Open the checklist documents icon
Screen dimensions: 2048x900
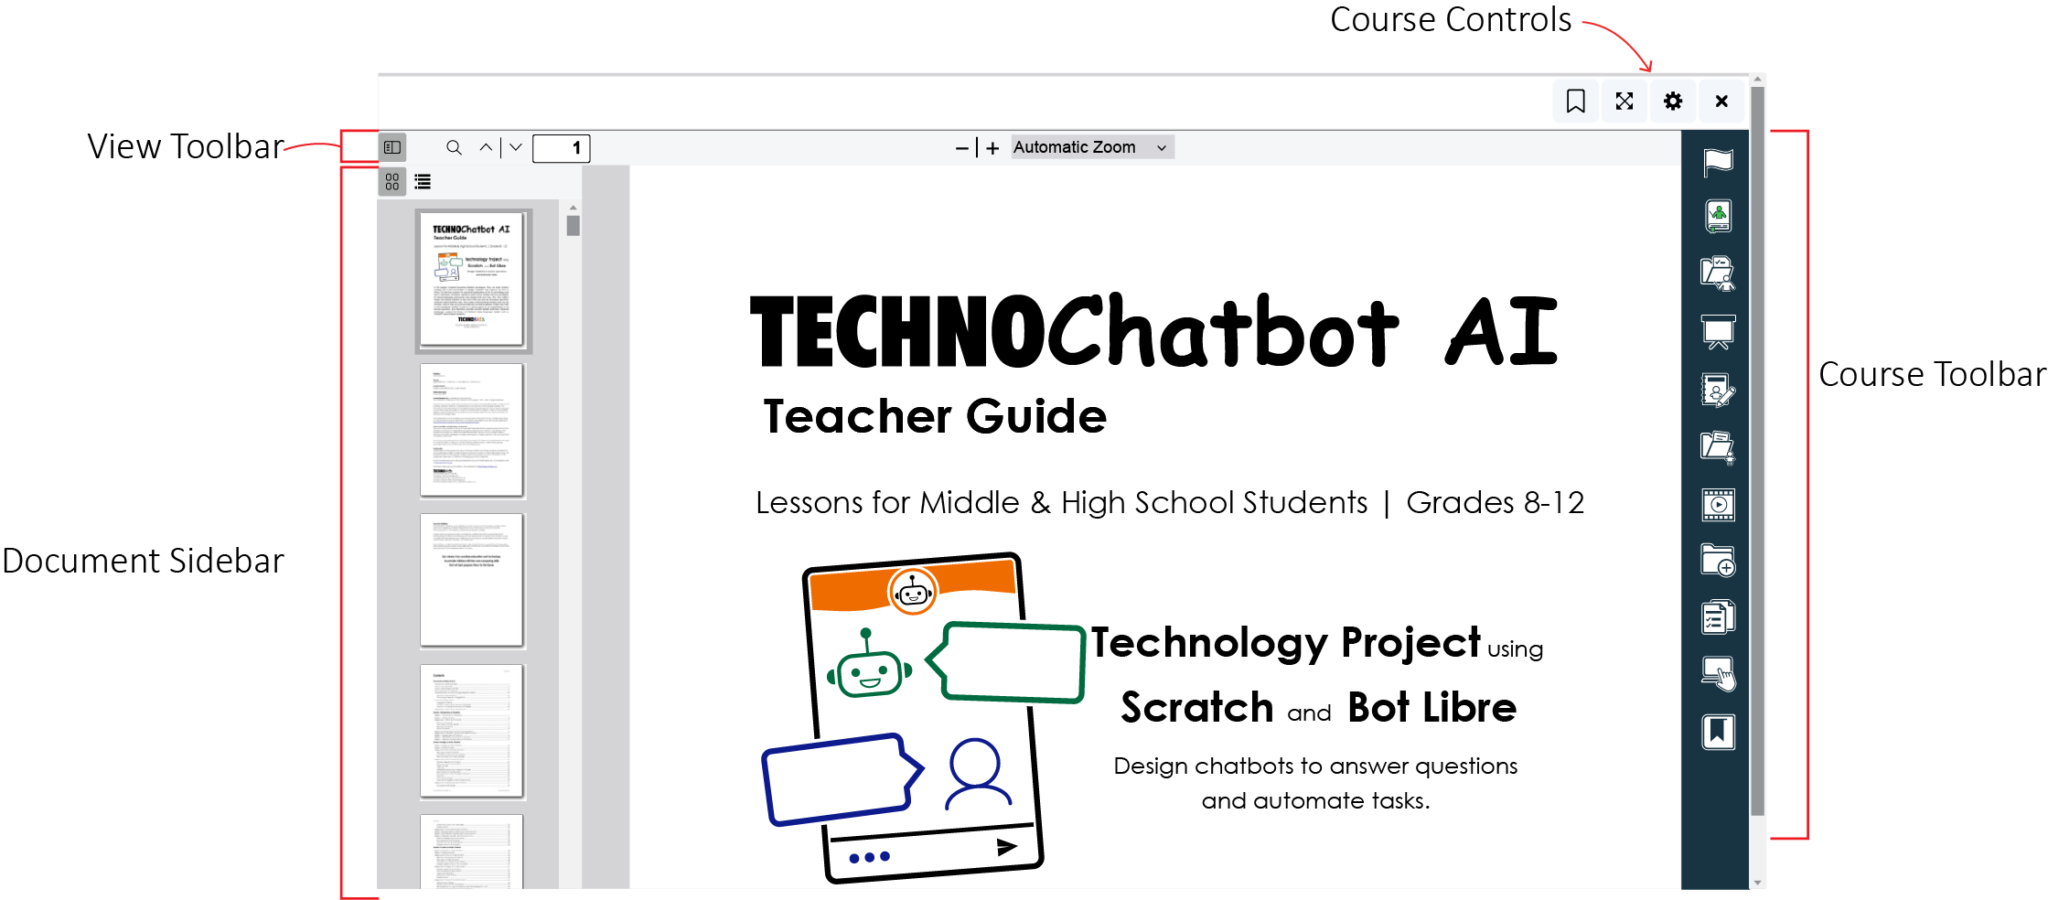coord(1718,618)
